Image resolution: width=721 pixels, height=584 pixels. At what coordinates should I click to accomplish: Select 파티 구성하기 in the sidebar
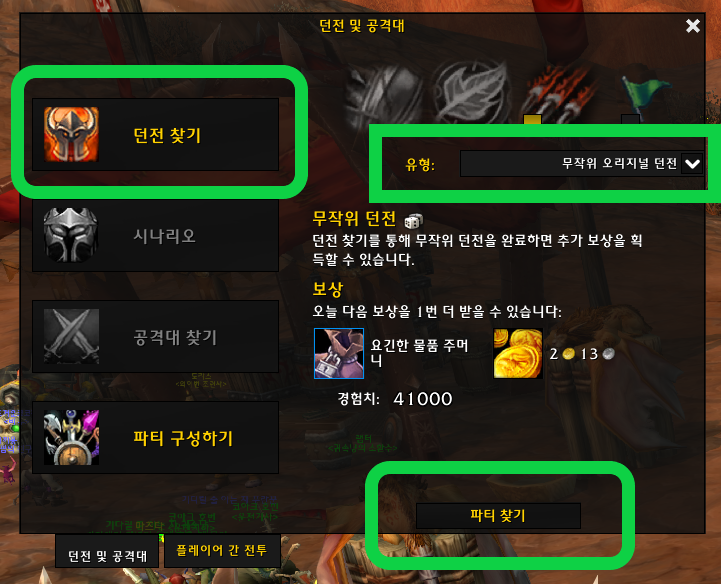point(155,437)
